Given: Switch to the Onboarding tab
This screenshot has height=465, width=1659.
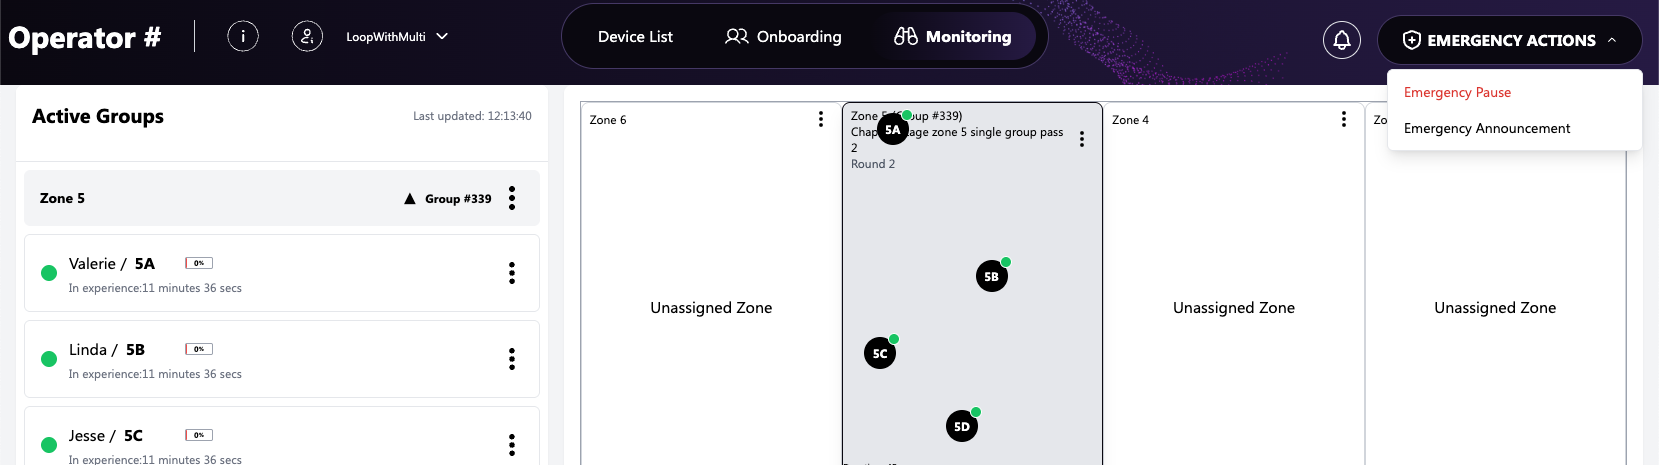Looking at the screenshot, I should (783, 37).
